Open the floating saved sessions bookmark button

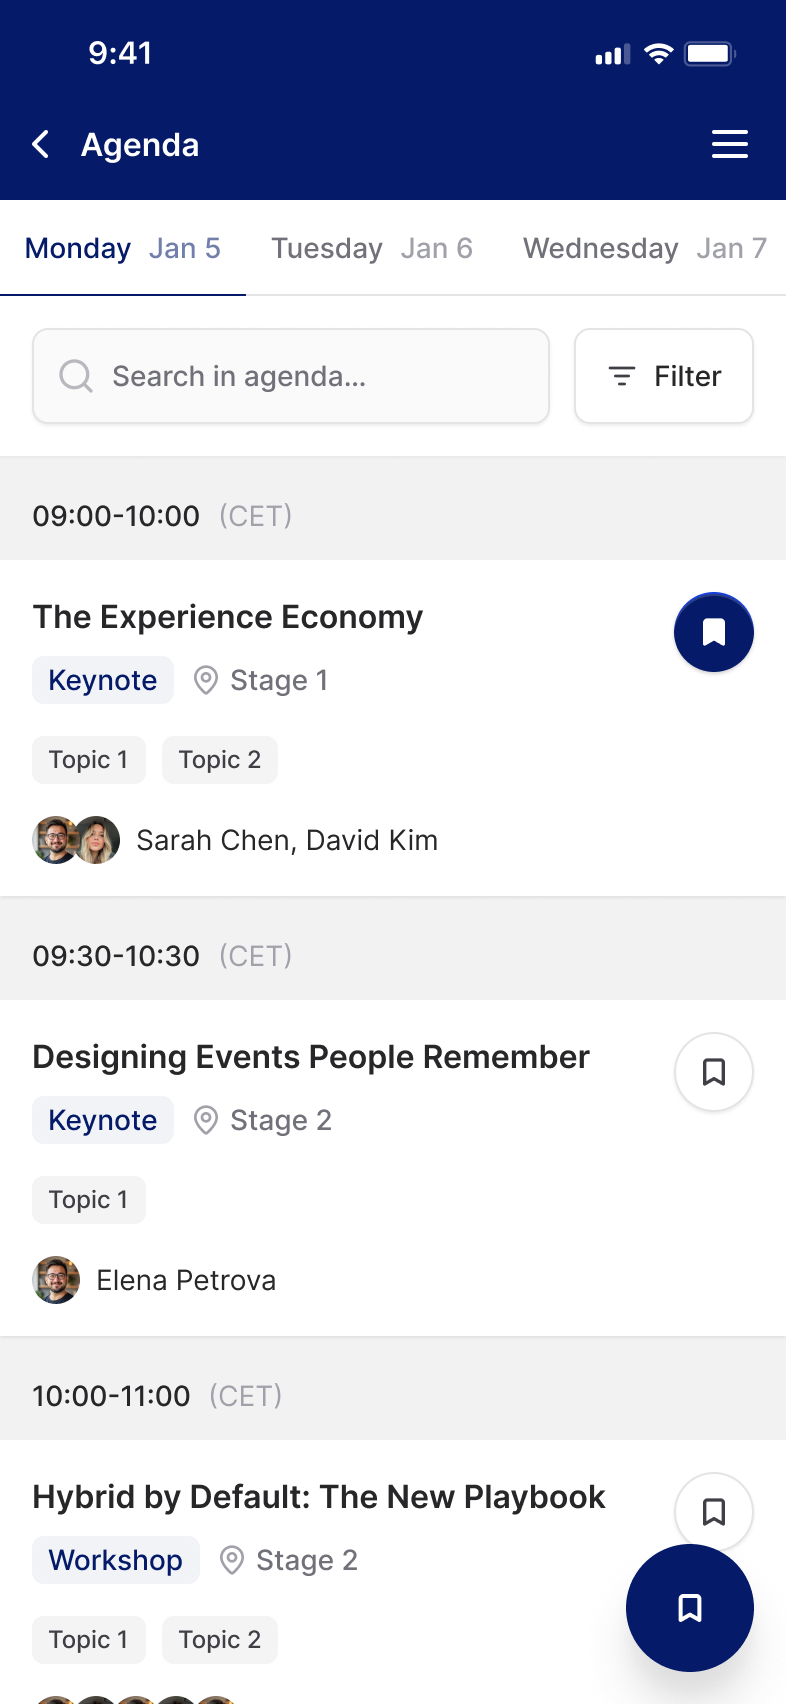690,1608
